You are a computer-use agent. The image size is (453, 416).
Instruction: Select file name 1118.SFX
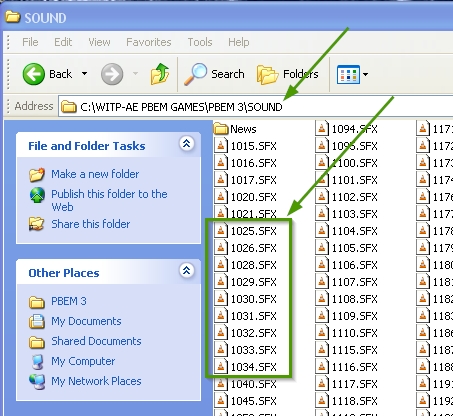pos(354,401)
